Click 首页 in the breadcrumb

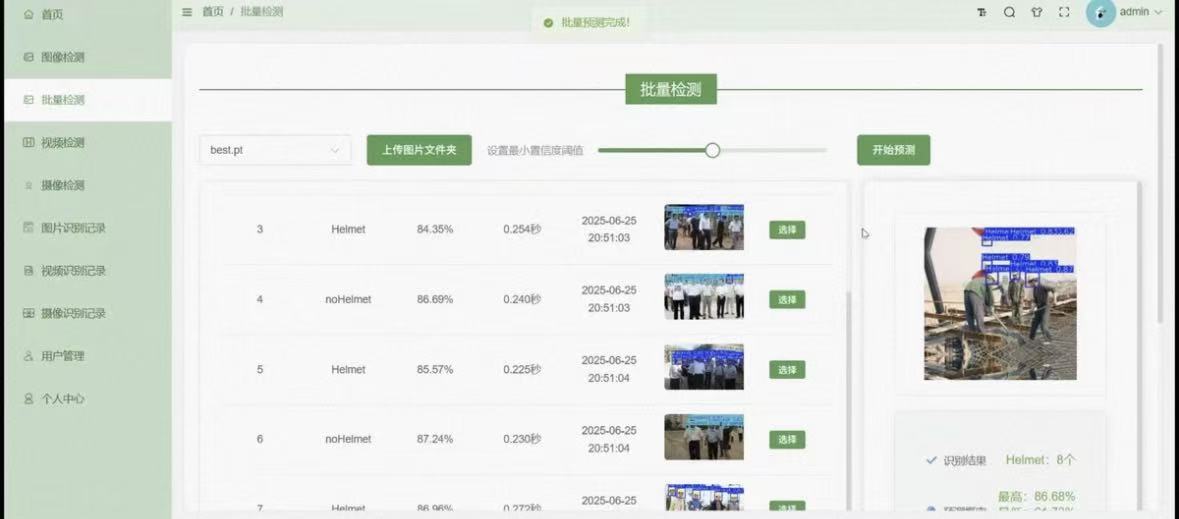(x=213, y=12)
